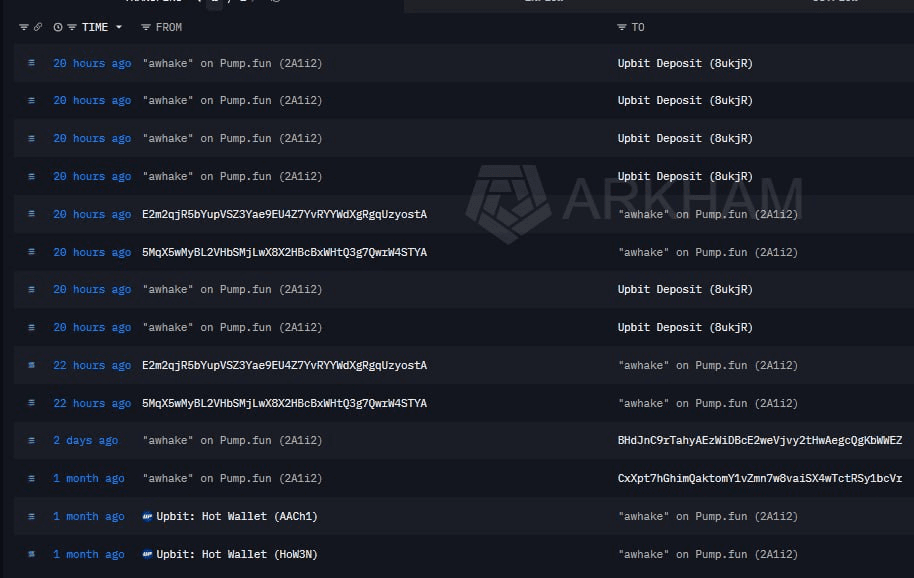Open recipient "awhake" in 20 hours ago 5MqX5wMy row

708,252
